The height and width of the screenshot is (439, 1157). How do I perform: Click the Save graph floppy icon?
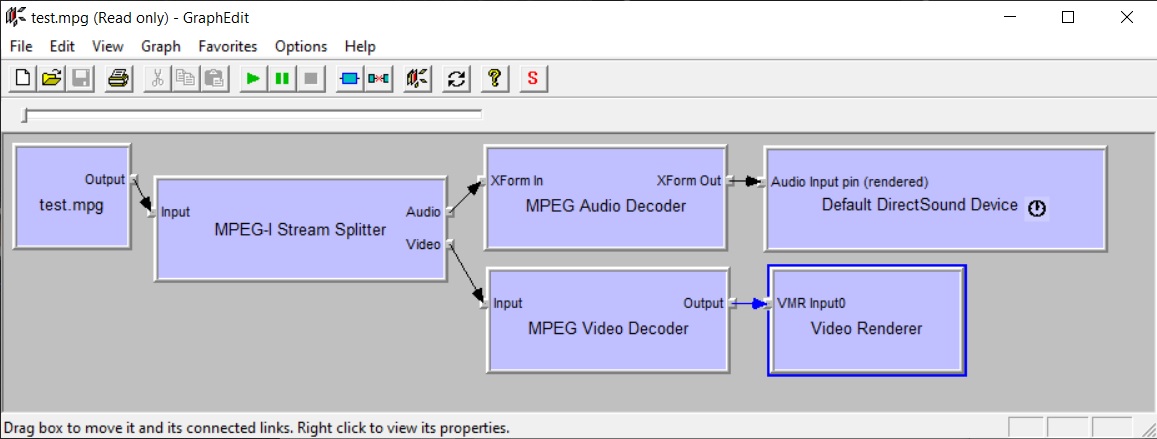pyautogui.click(x=80, y=78)
